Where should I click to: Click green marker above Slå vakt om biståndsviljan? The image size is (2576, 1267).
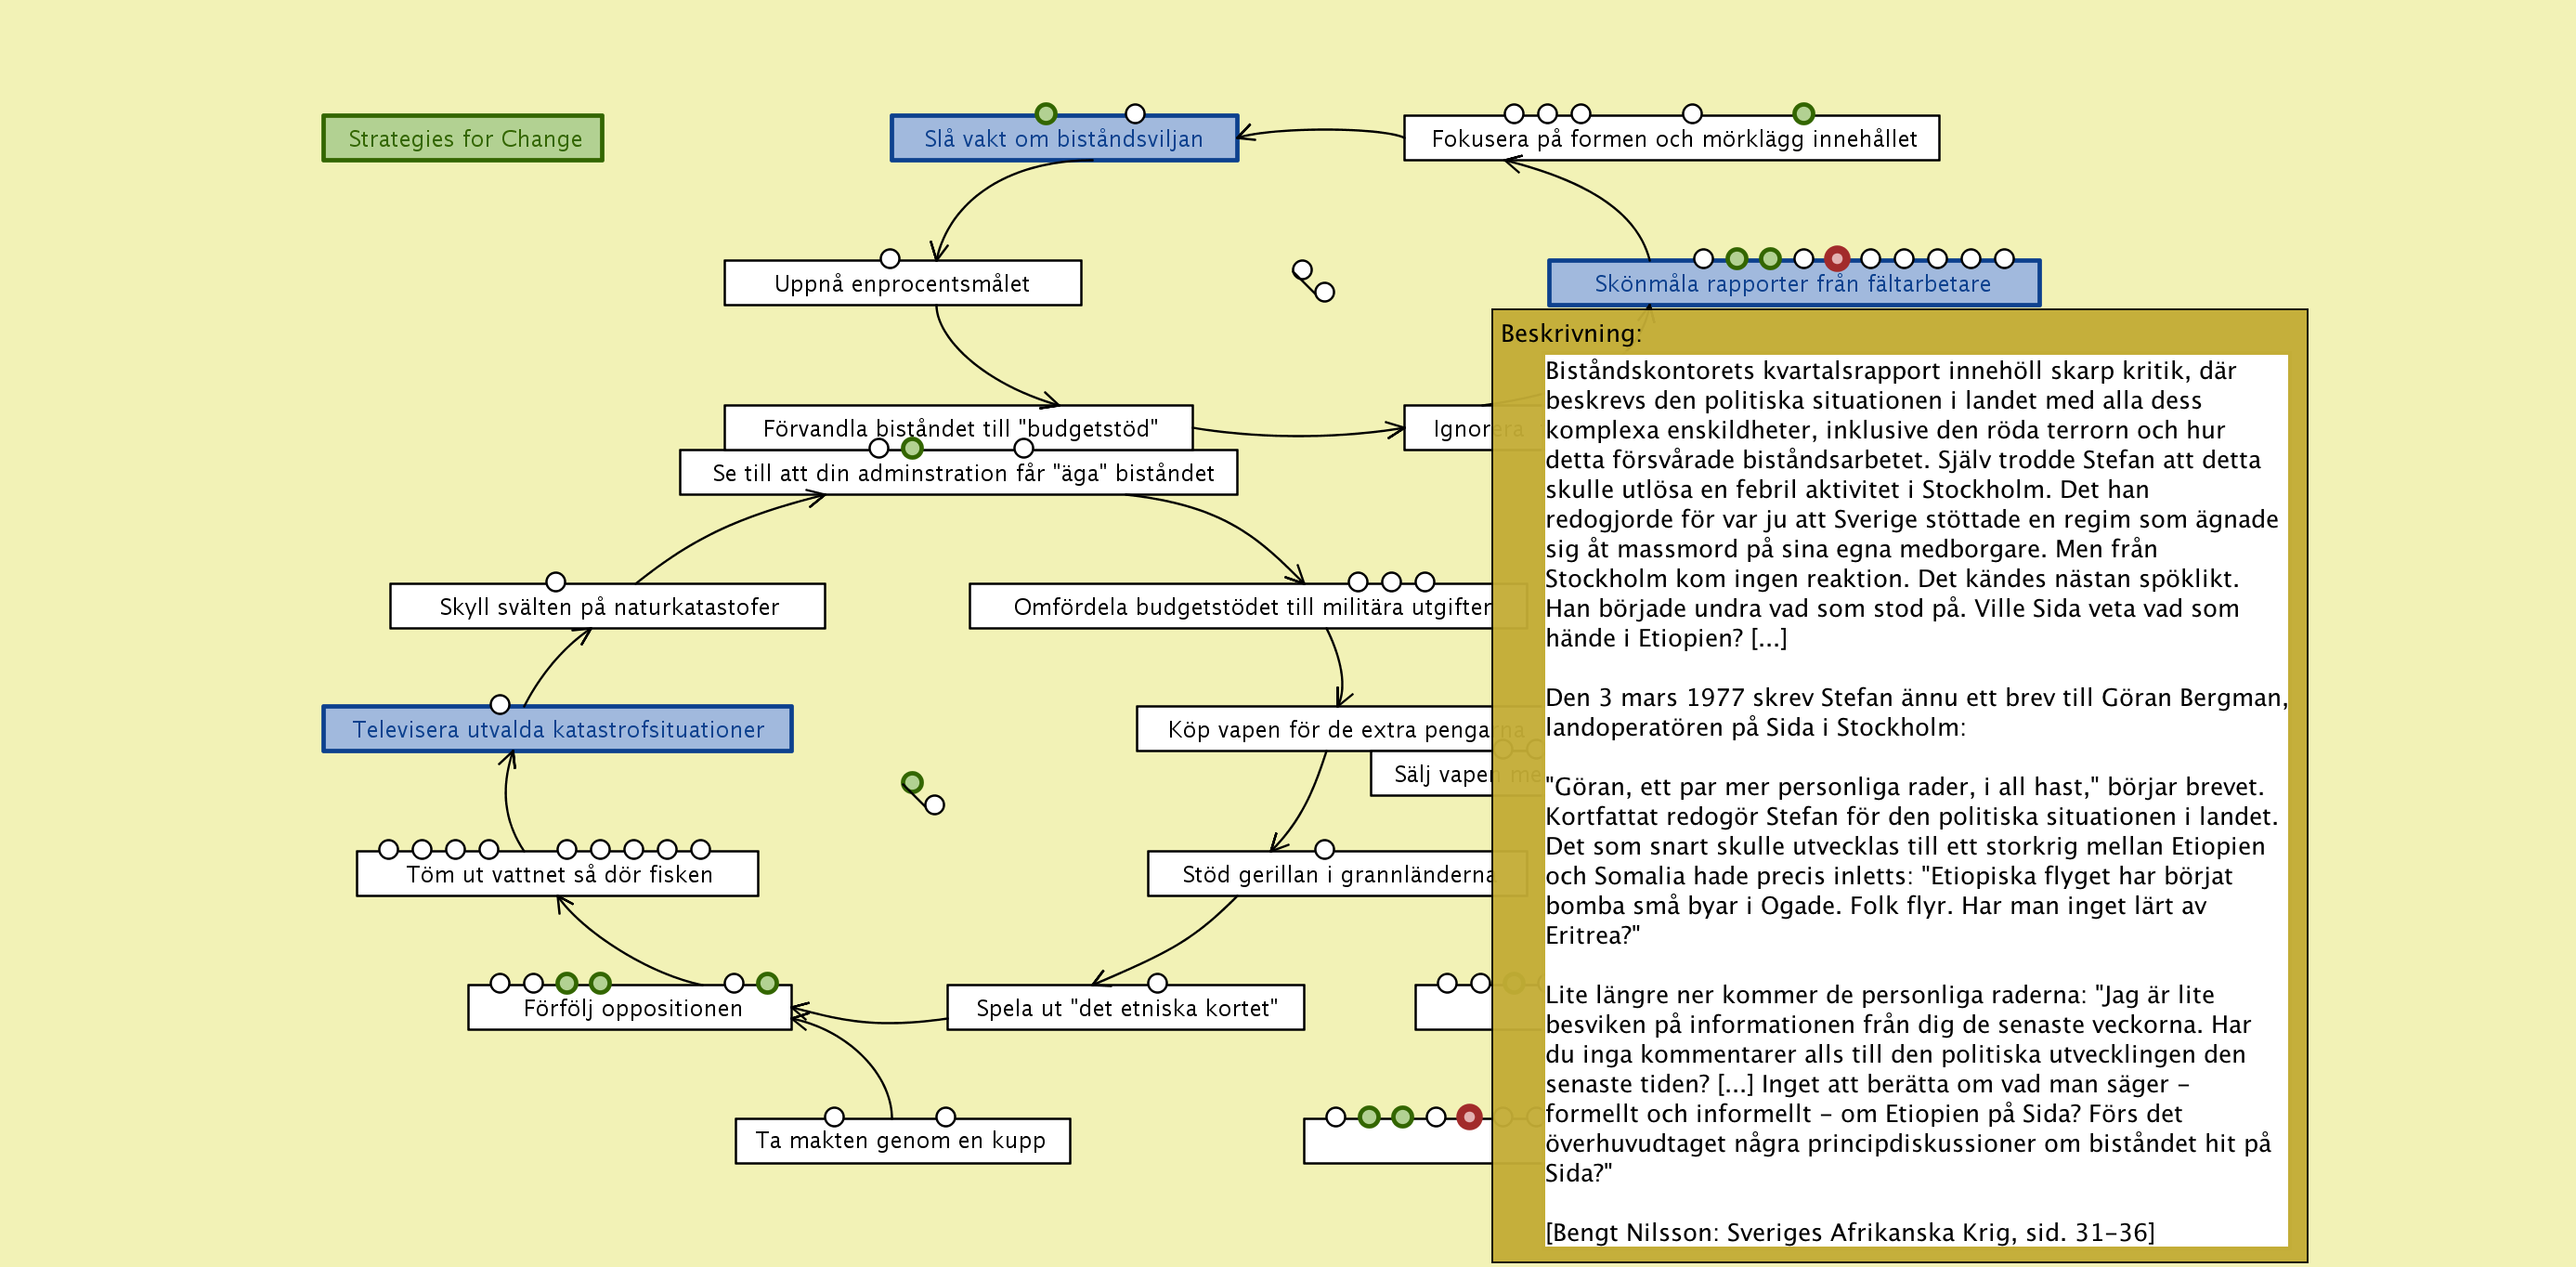pos(1046,114)
